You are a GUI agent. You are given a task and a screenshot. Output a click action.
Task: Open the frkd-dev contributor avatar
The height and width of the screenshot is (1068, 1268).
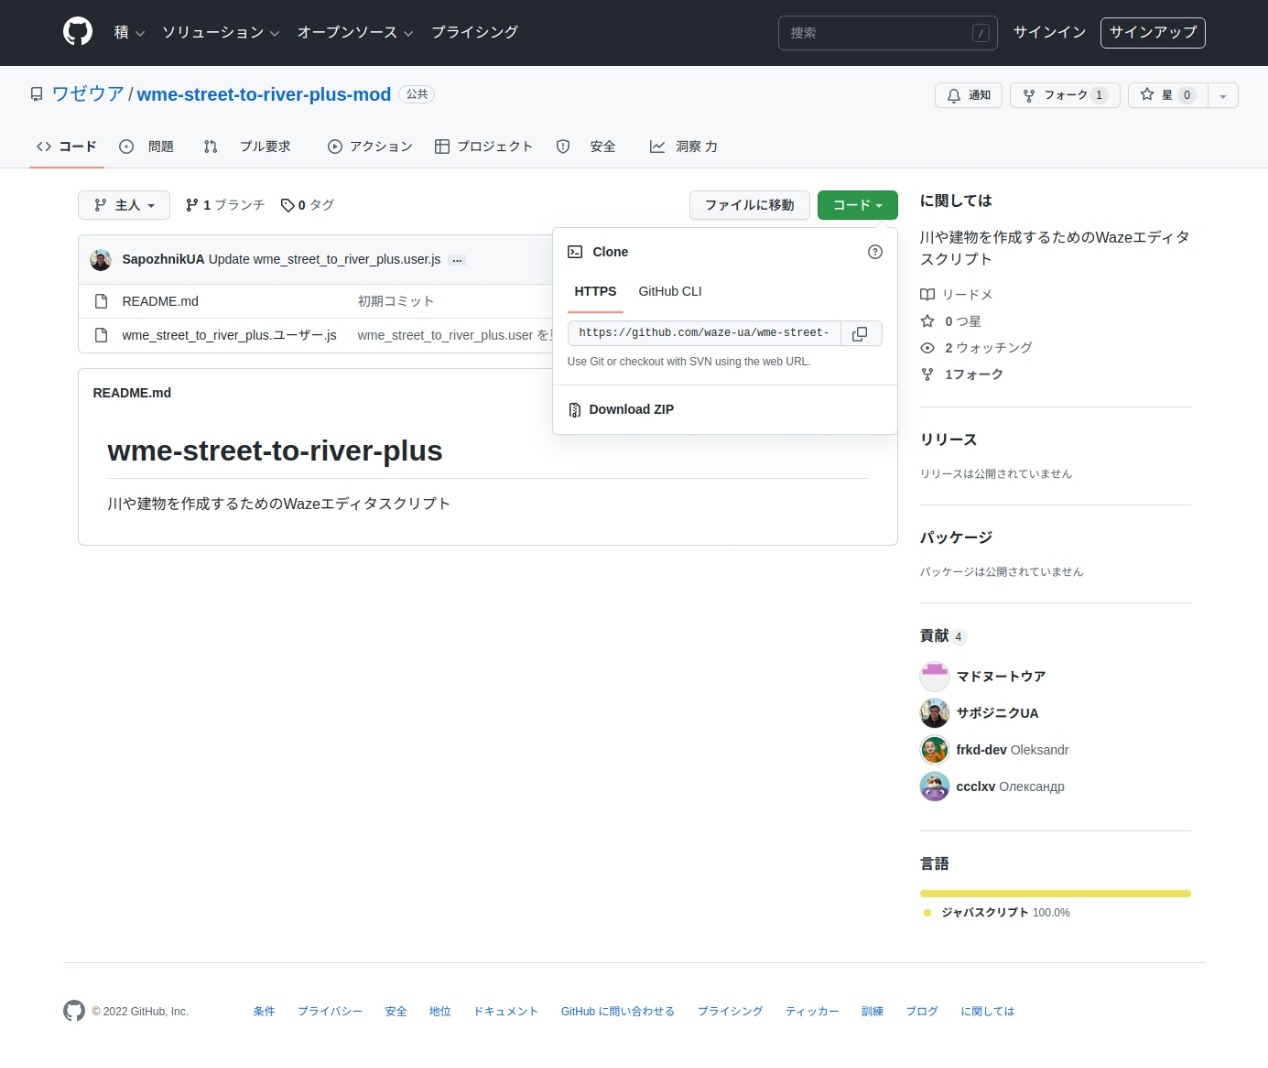click(934, 750)
